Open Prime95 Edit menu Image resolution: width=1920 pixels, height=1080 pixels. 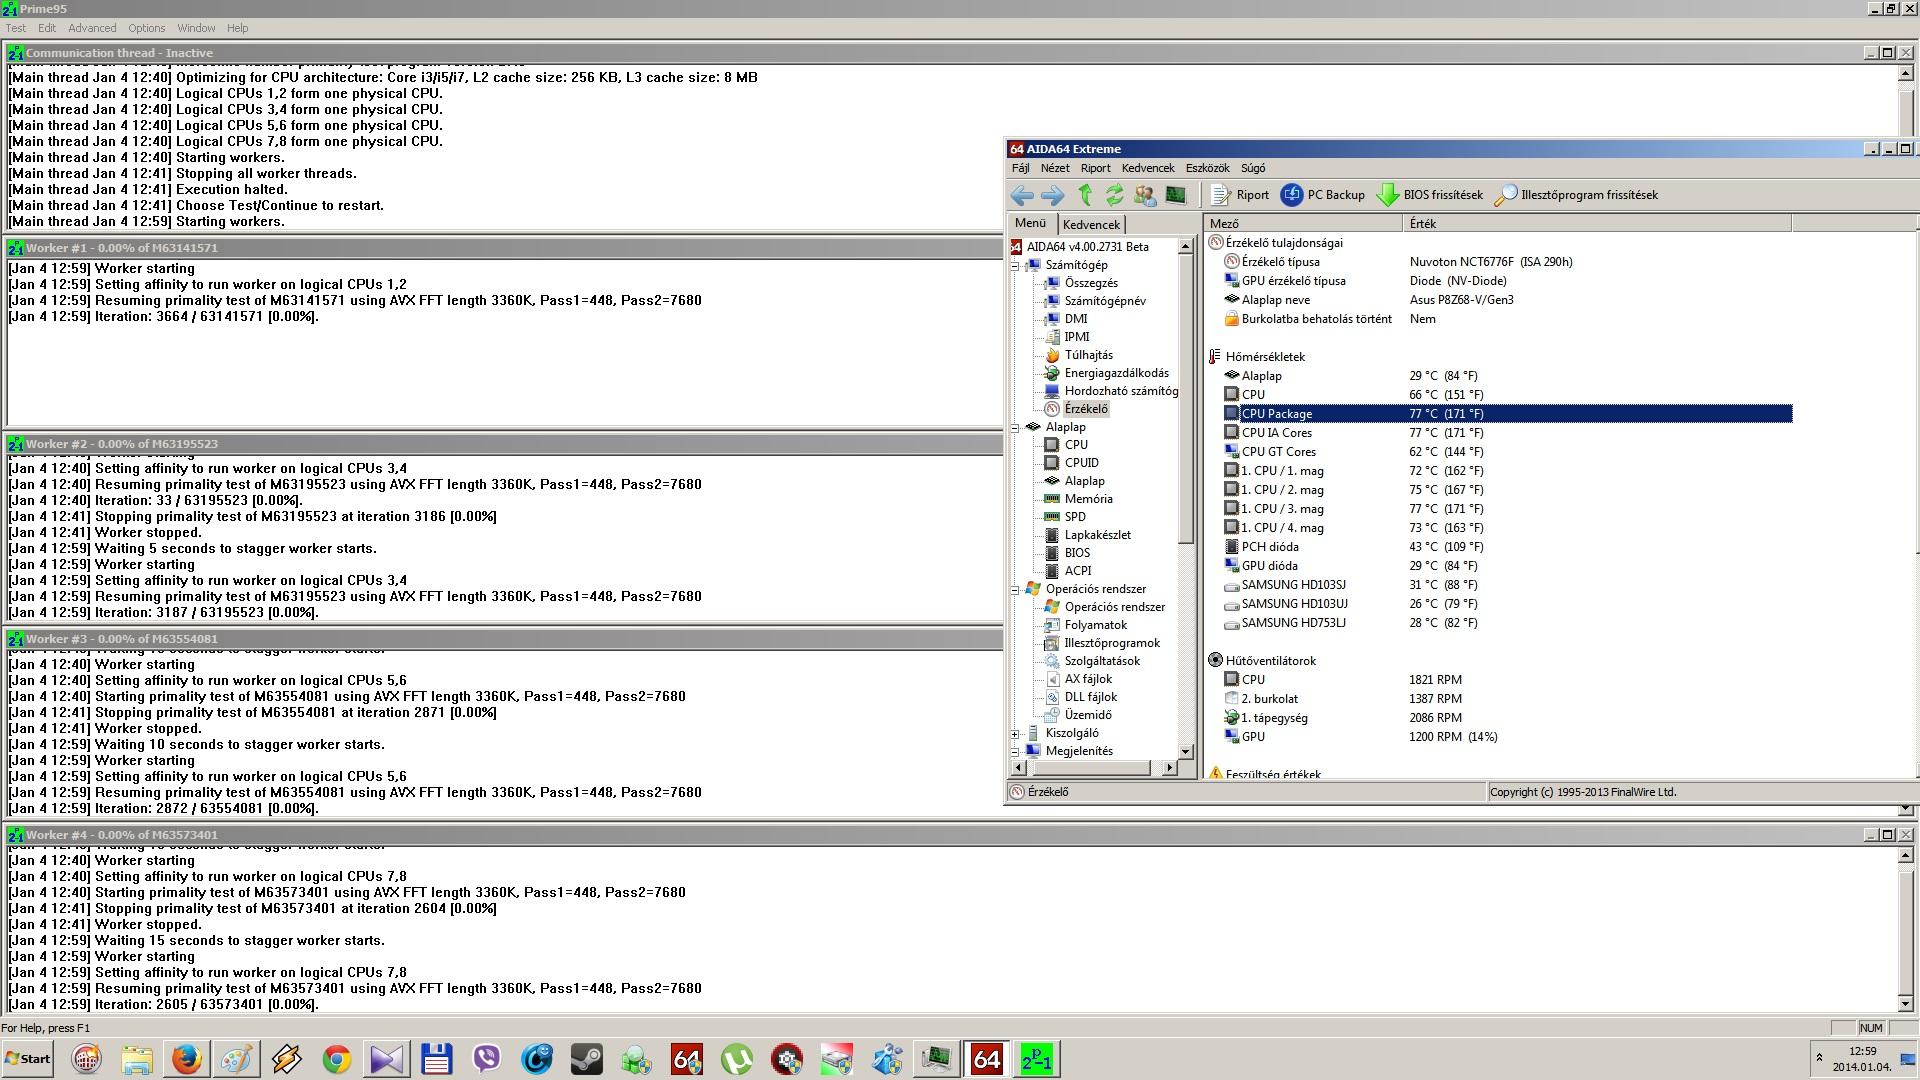(47, 28)
